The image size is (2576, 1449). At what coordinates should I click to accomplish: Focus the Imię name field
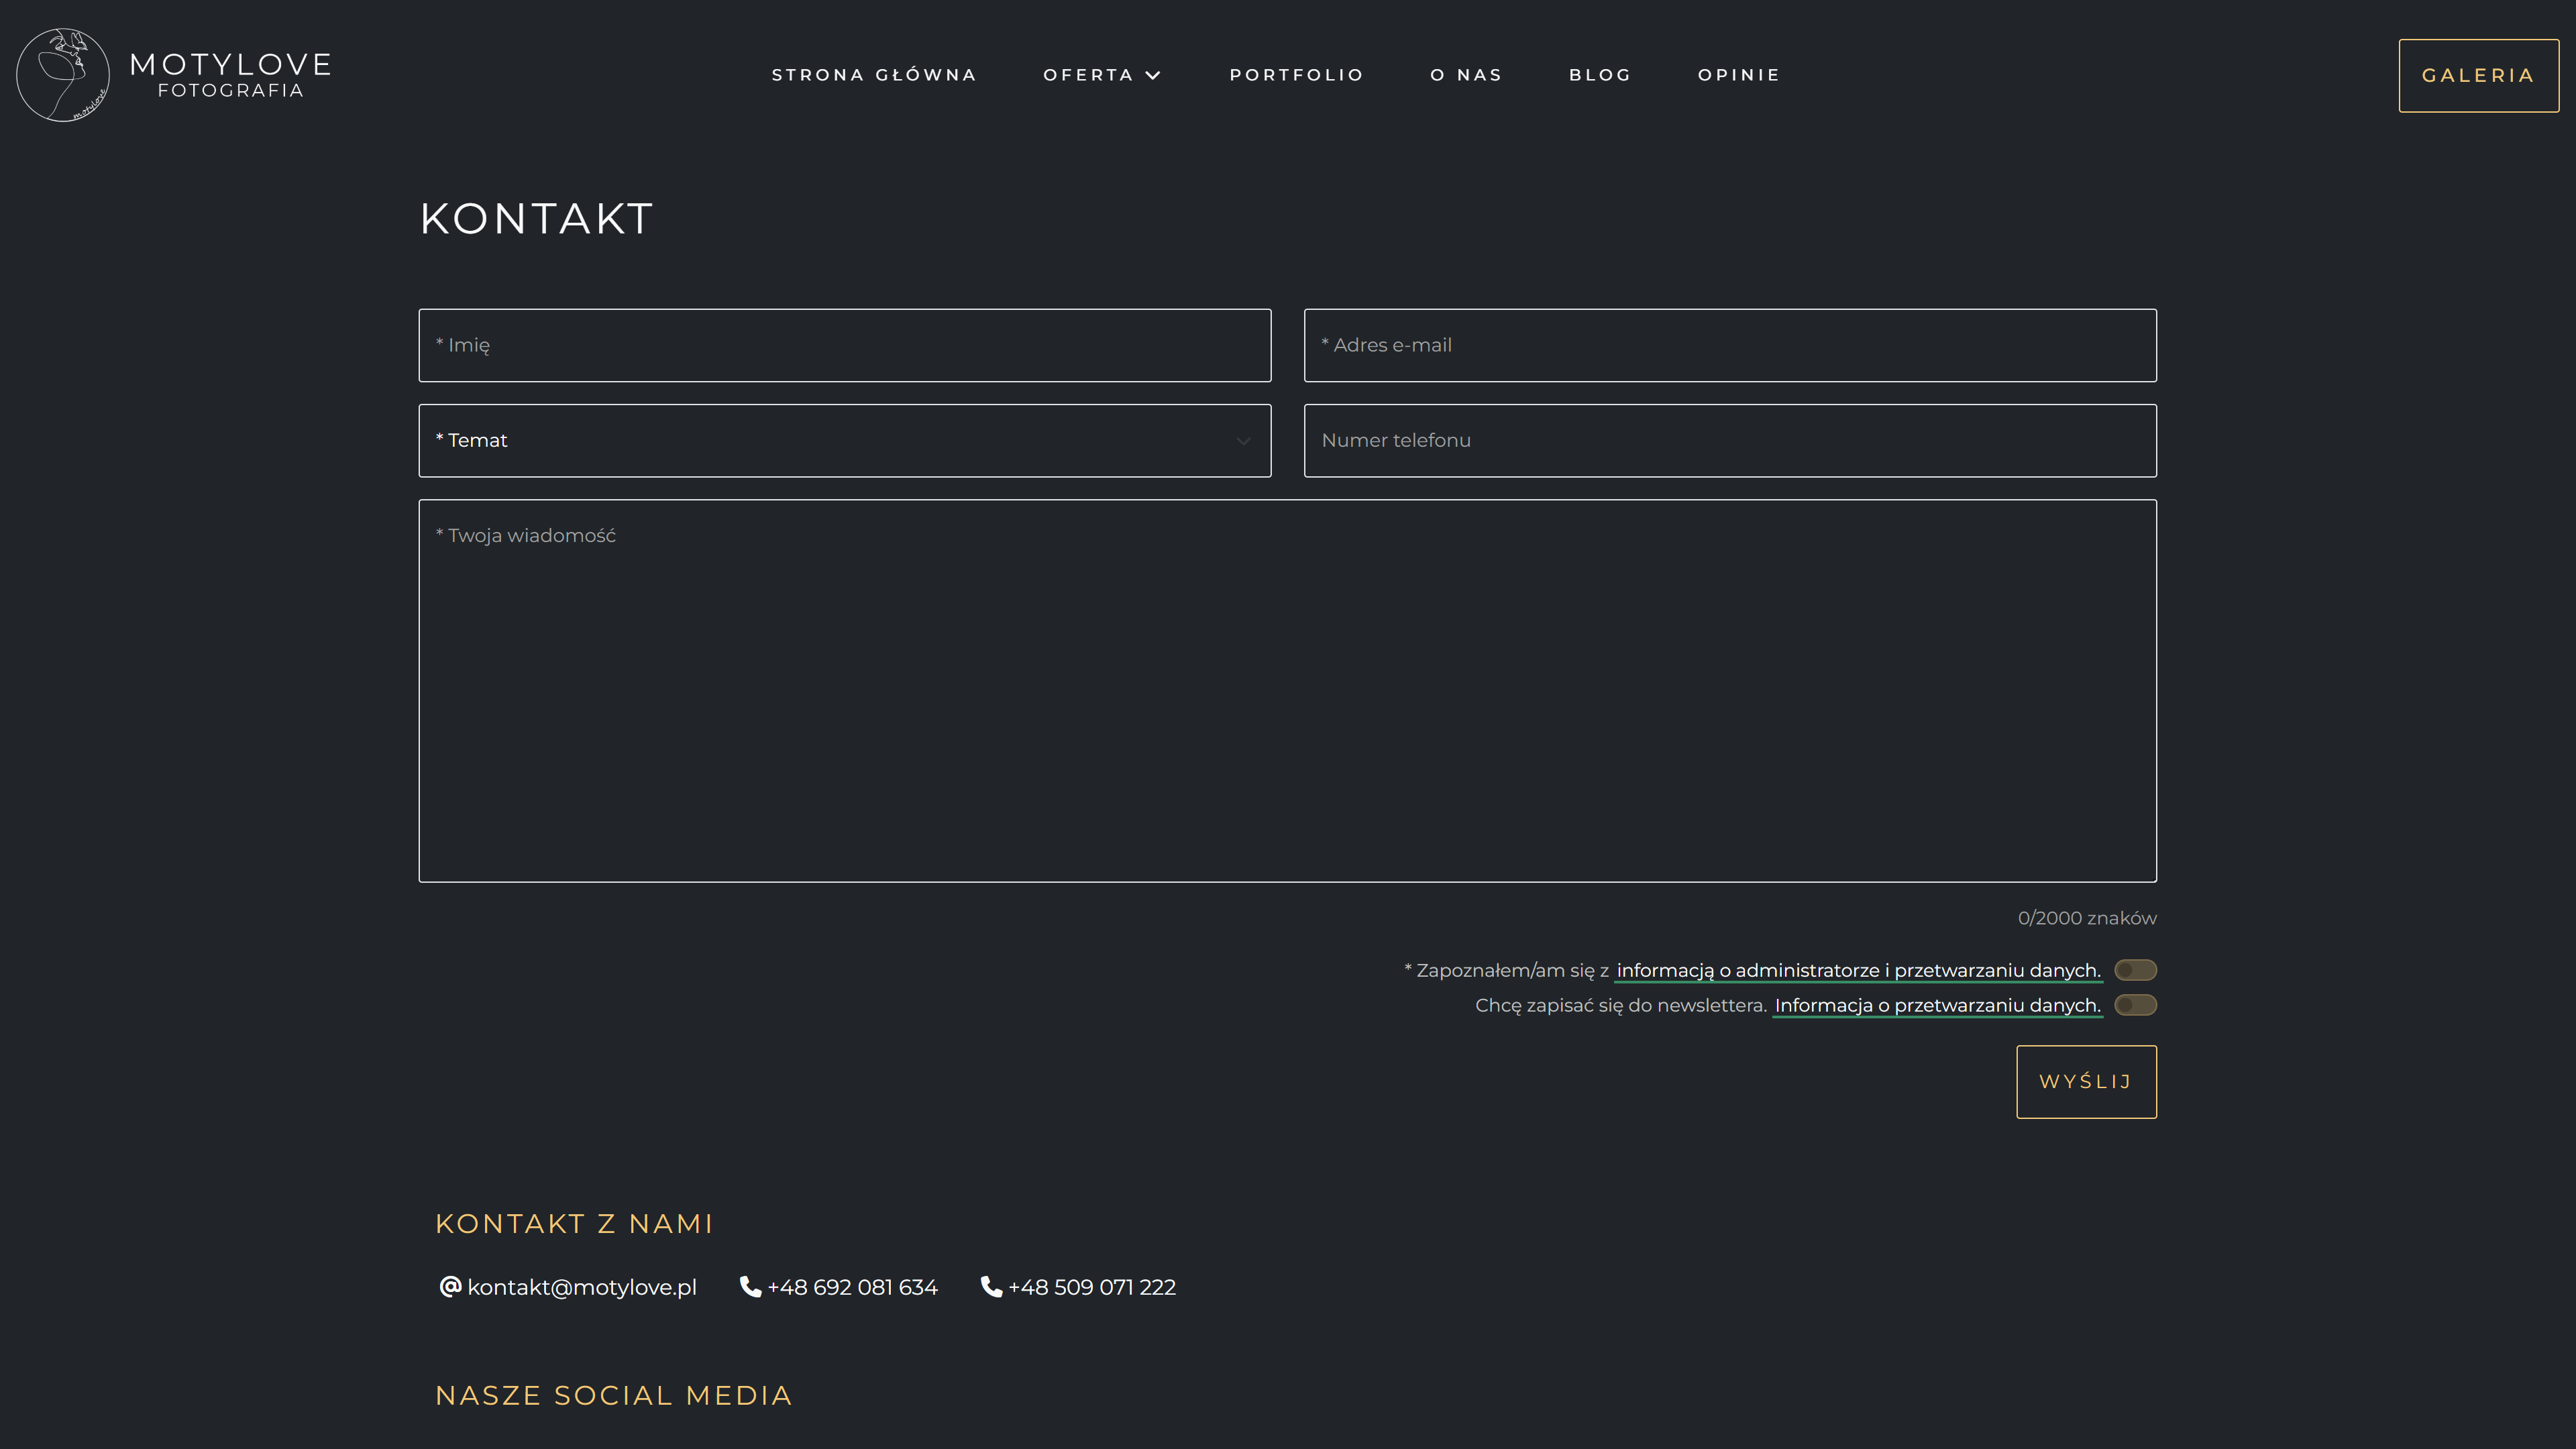[x=844, y=345]
